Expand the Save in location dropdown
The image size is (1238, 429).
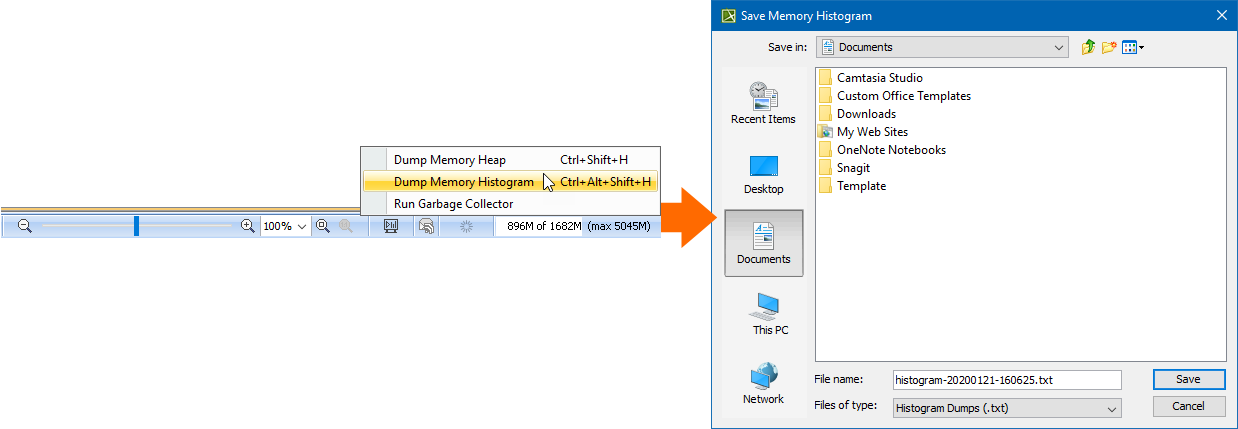click(x=1059, y=47)
